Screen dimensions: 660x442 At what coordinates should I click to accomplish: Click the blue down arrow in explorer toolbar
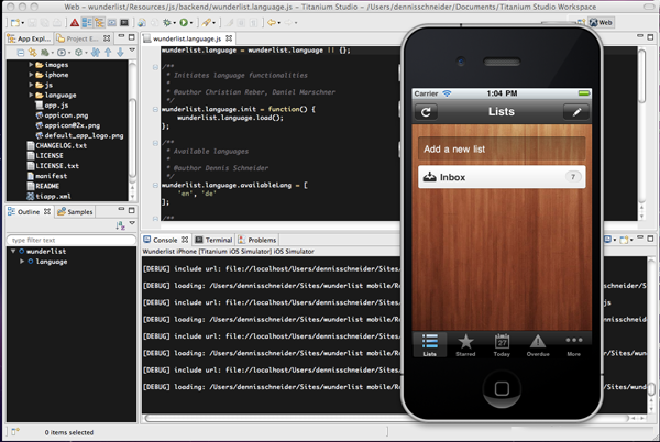tap(120, 52)
